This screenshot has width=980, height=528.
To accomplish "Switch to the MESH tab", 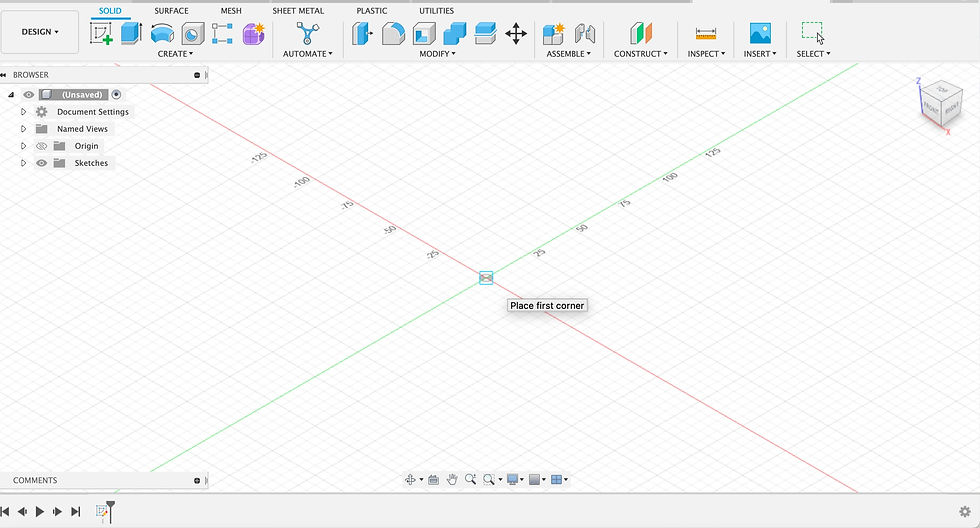I will tap(231, 11).
